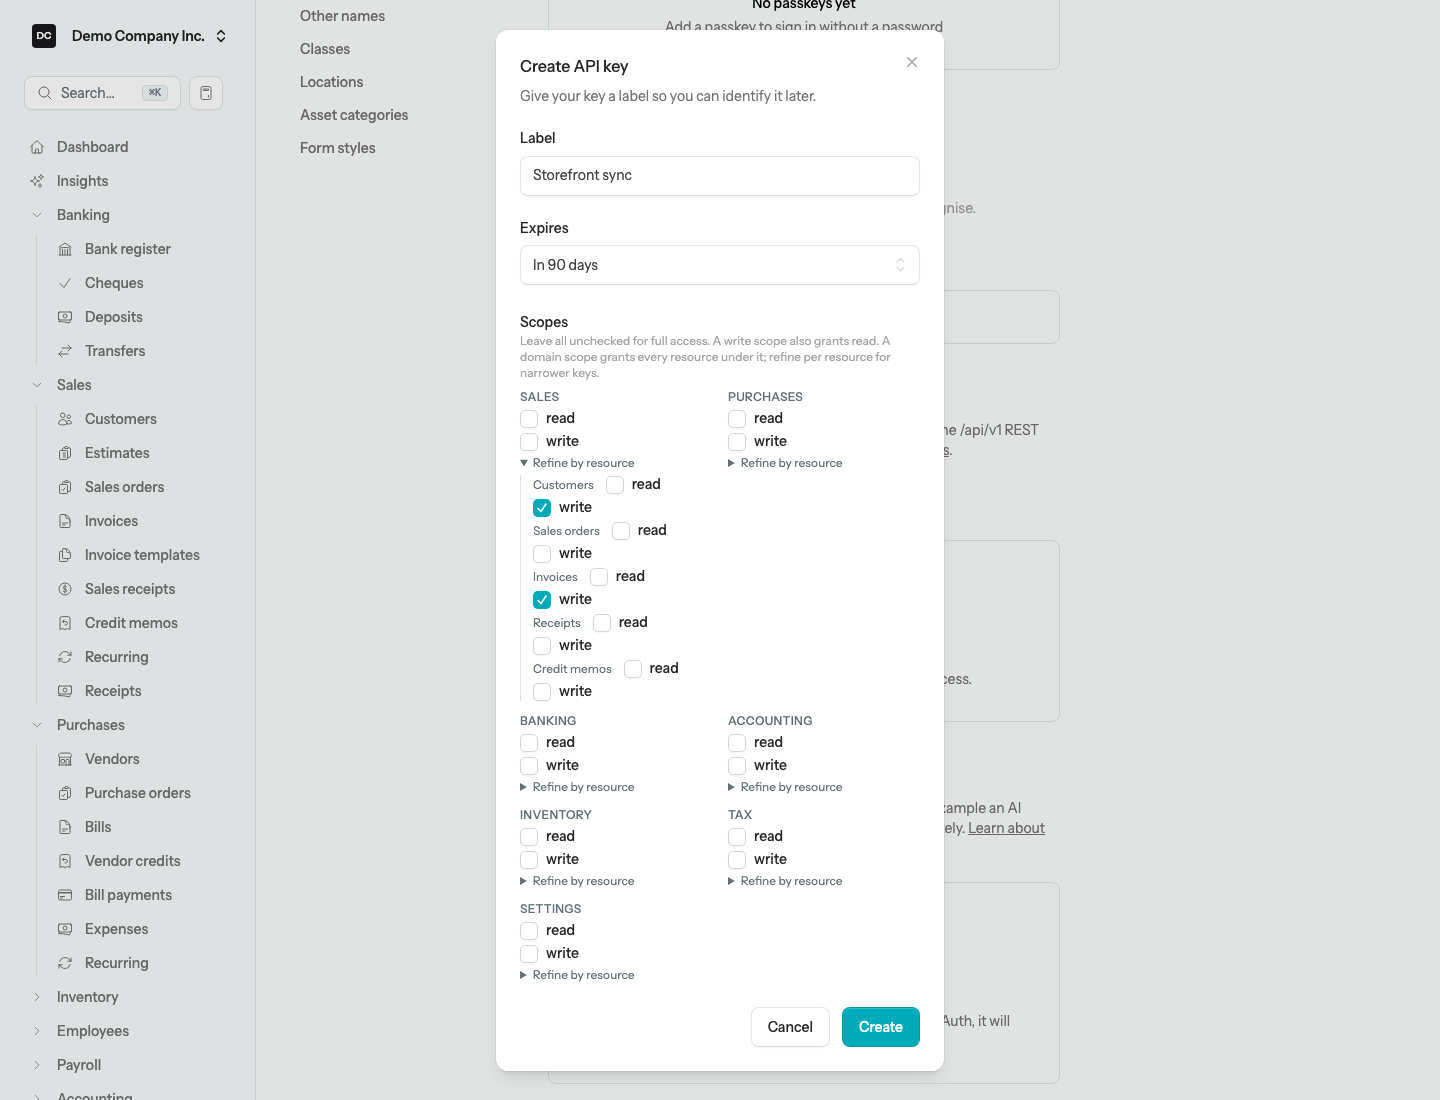Click the Customers people icon
The width and height of the screenshot is (1440, 1100).
pyautogui.click(x=65, y=419)
